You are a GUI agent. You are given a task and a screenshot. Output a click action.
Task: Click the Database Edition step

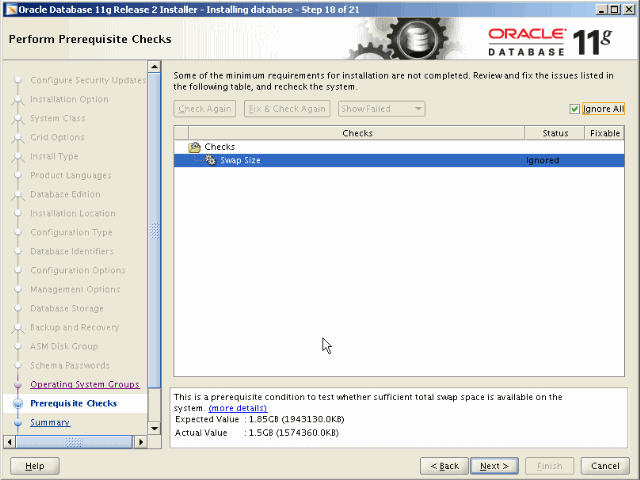point(65,194)
